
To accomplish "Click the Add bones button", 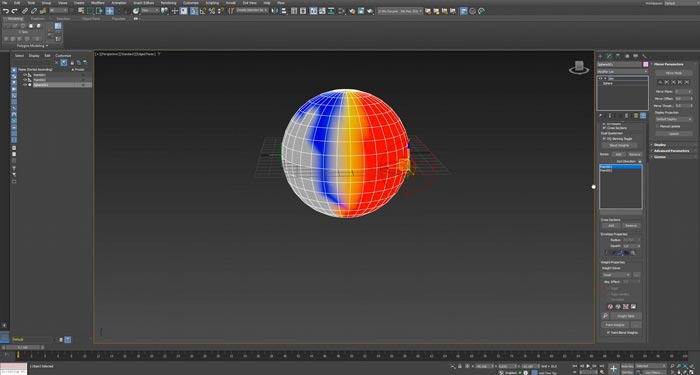I will coord(619,154).
